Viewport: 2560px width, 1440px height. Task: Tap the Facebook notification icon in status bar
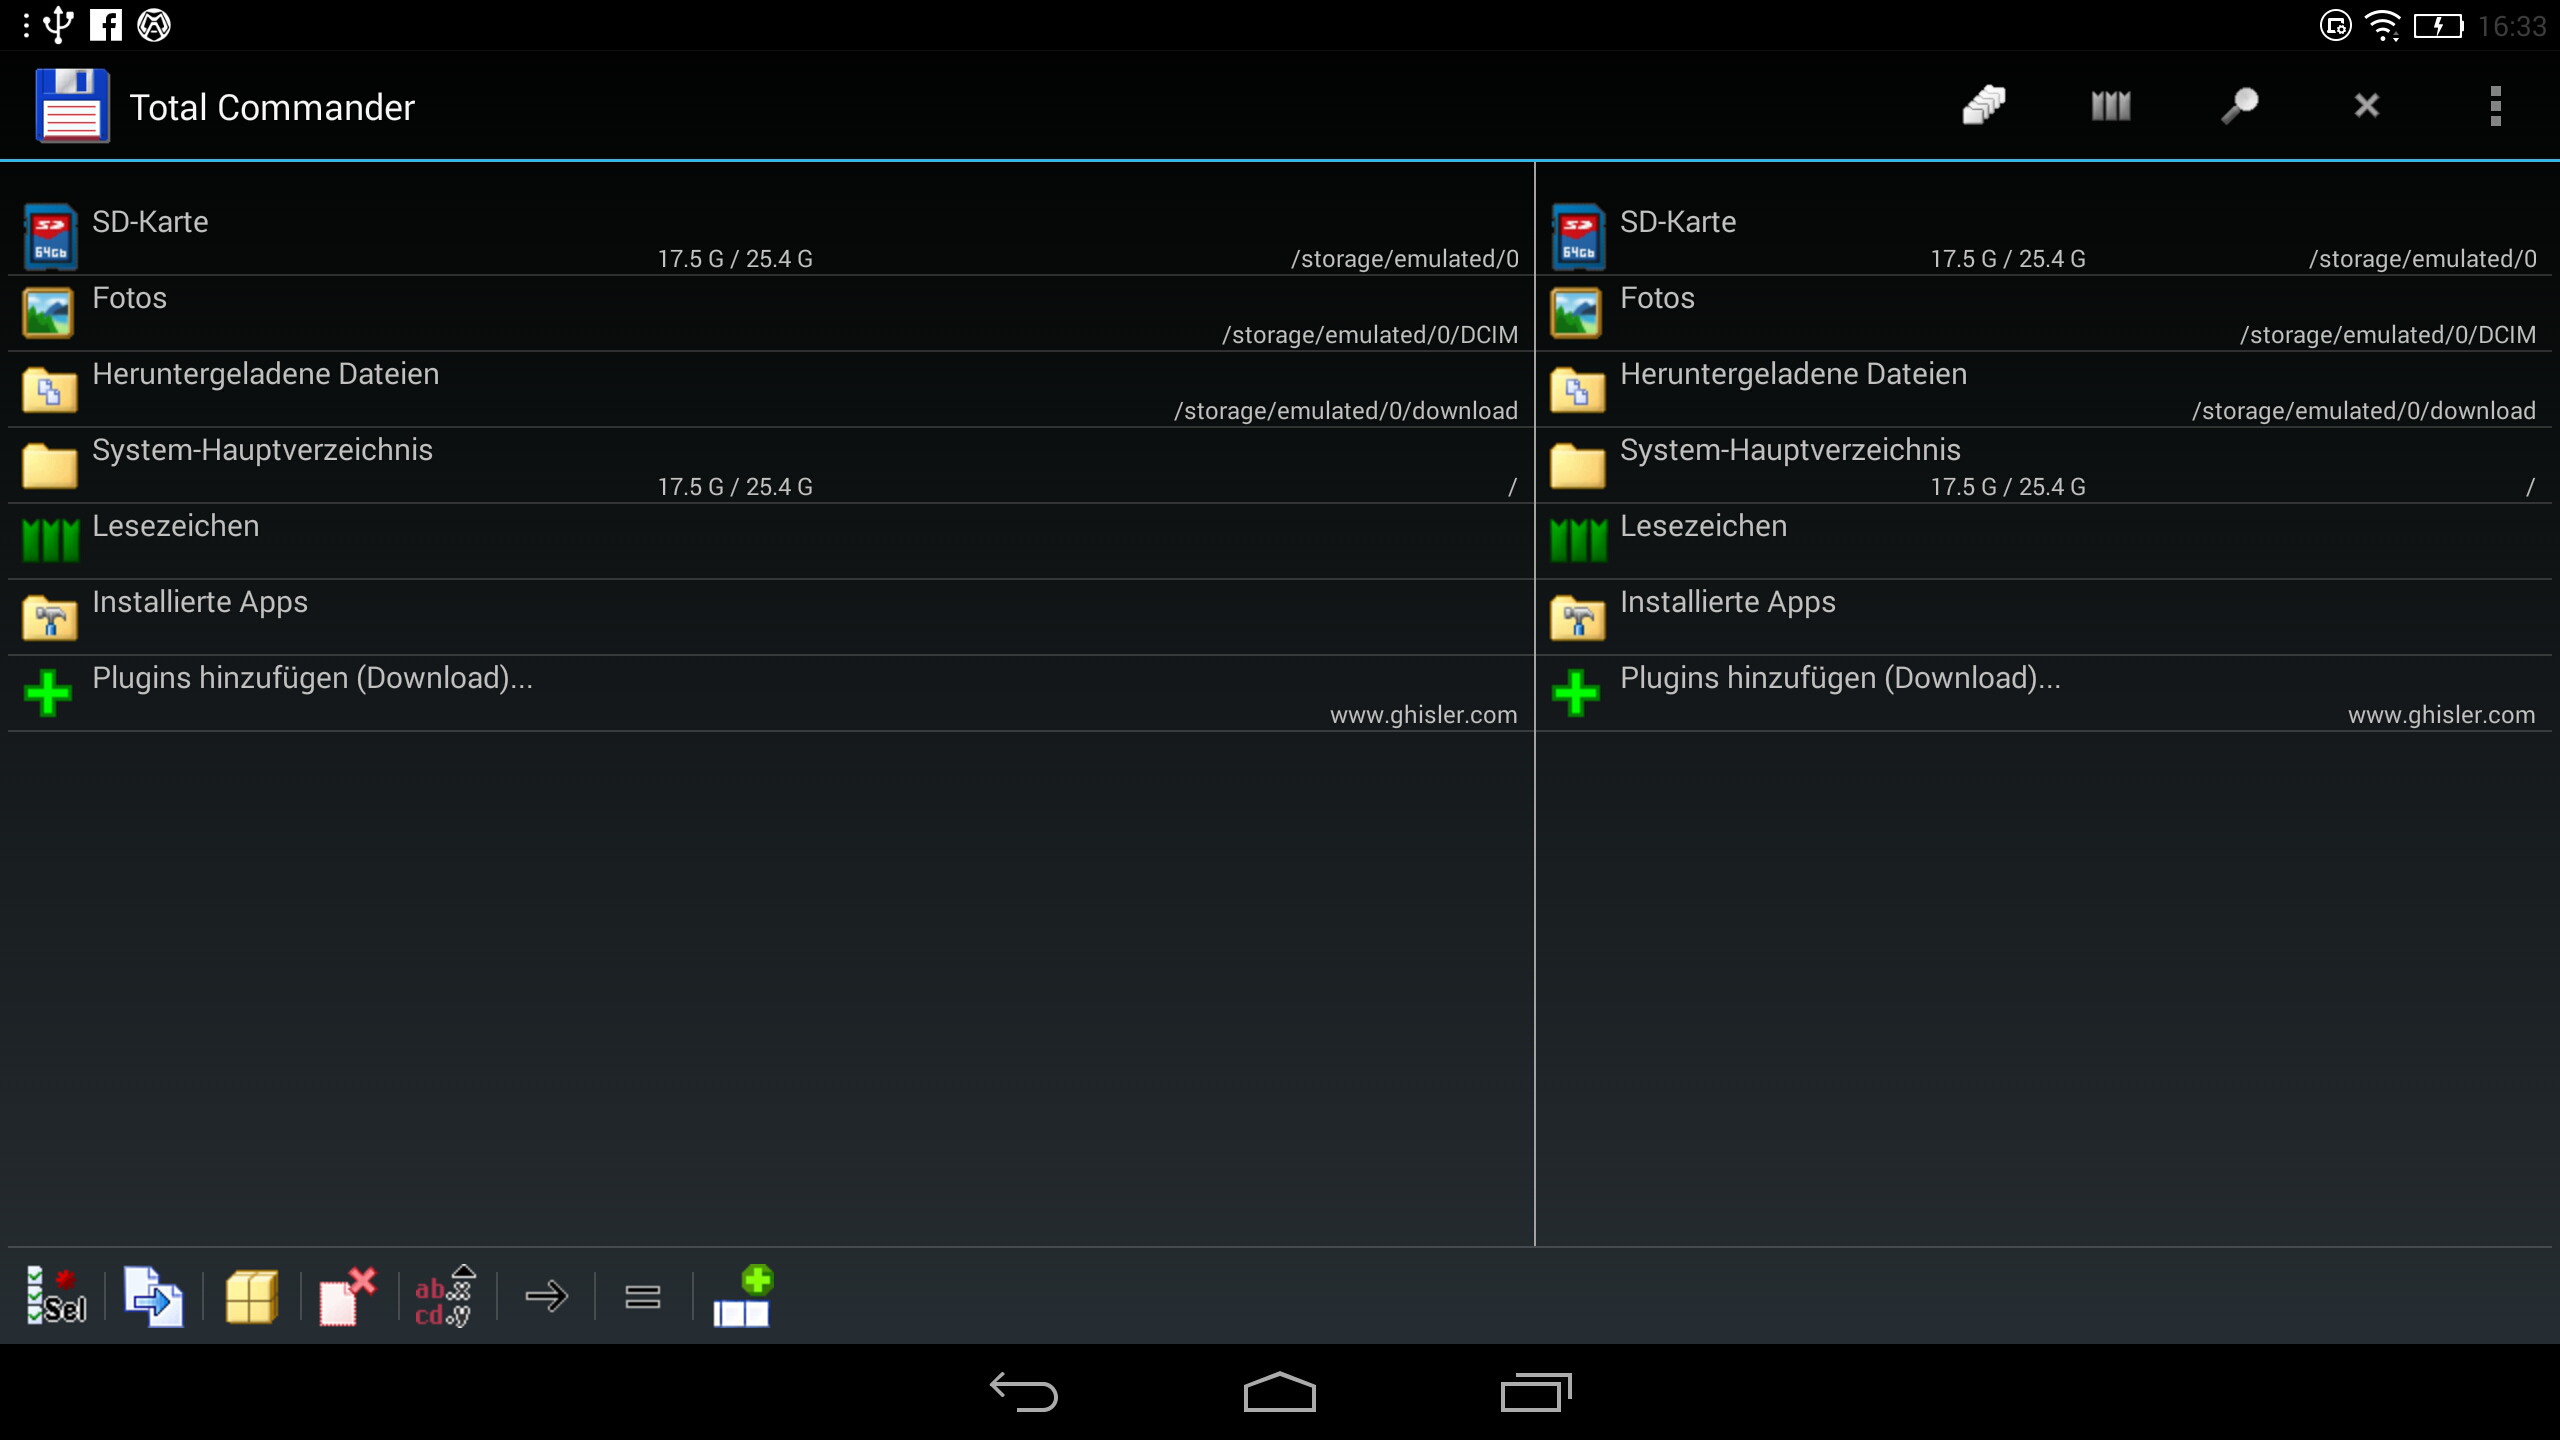pyautogui.click(x=106, y=25)
